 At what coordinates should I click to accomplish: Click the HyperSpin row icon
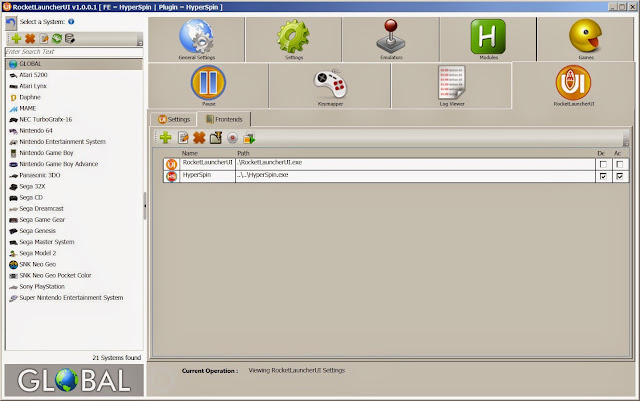click(x=171, y=176)
